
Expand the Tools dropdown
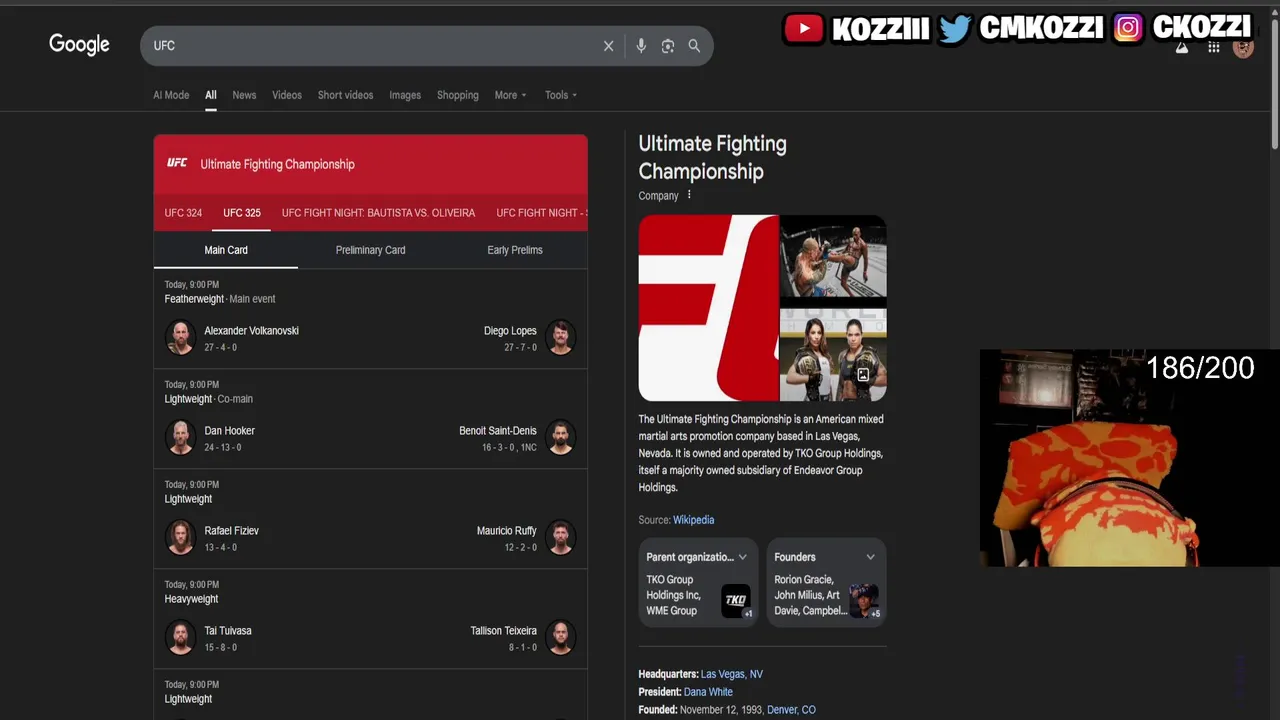click(561, 95)
